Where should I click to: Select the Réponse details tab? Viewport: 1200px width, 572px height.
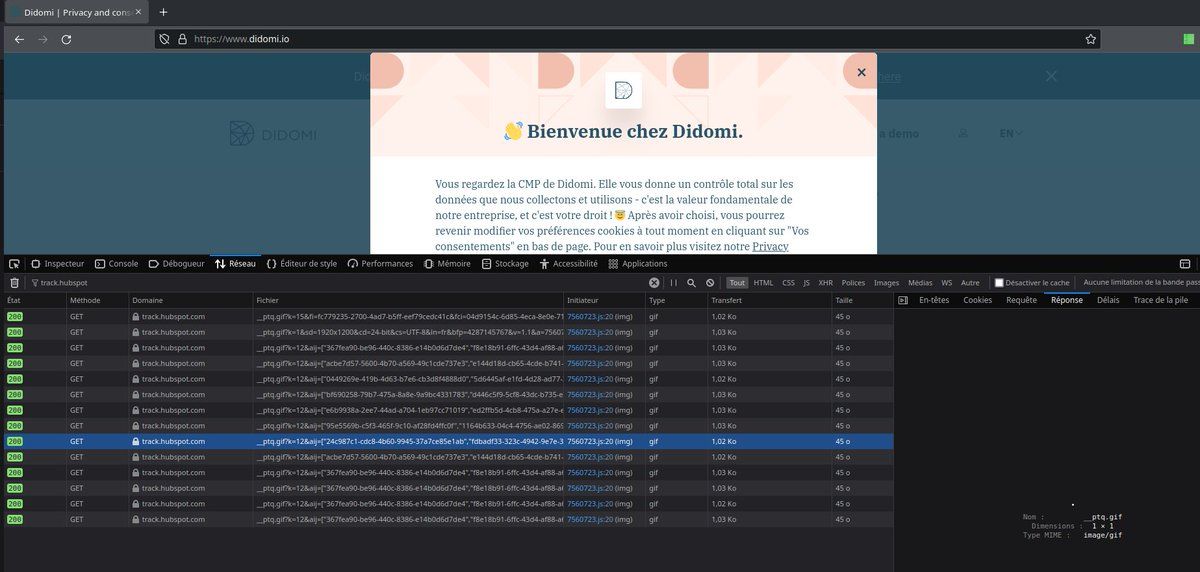coord(1066,300)
